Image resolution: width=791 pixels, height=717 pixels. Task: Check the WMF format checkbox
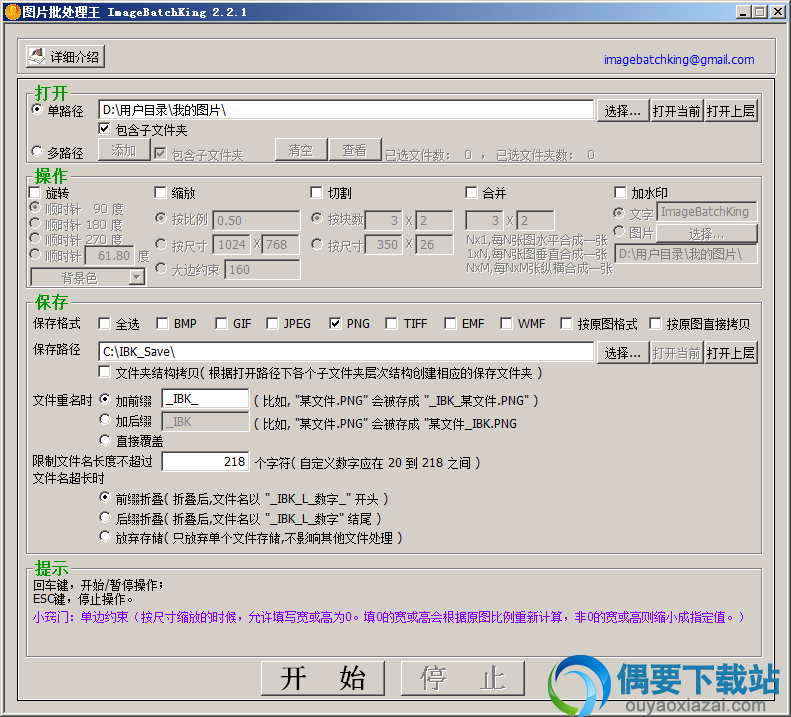pyautogui.click(x=505, y=323)
